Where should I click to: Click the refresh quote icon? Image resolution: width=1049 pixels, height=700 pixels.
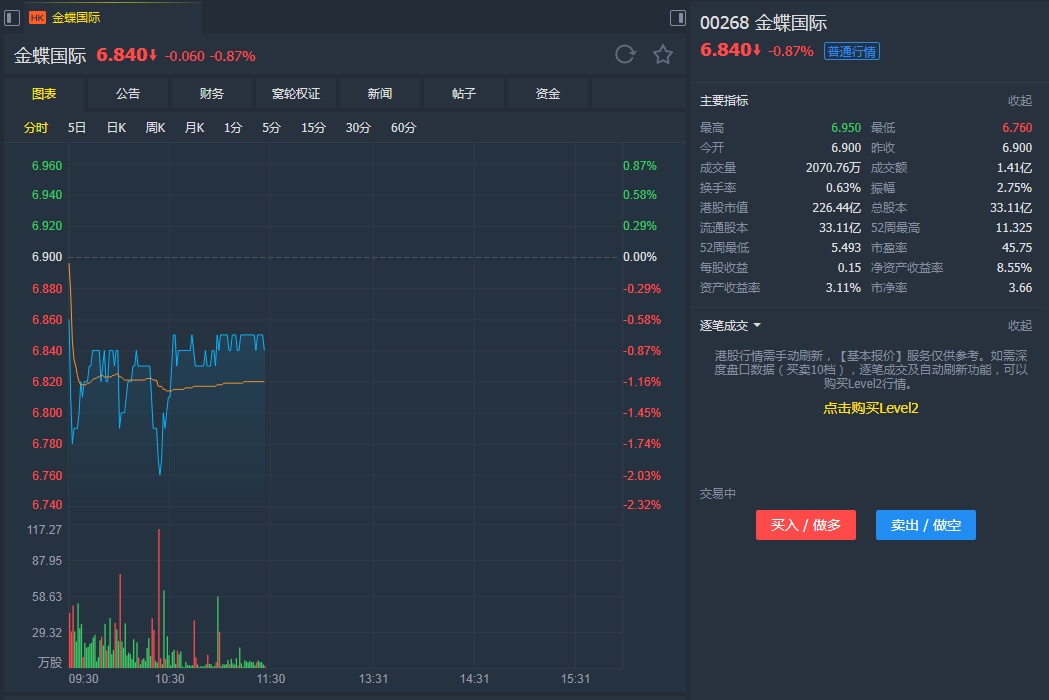pos(625,55)
